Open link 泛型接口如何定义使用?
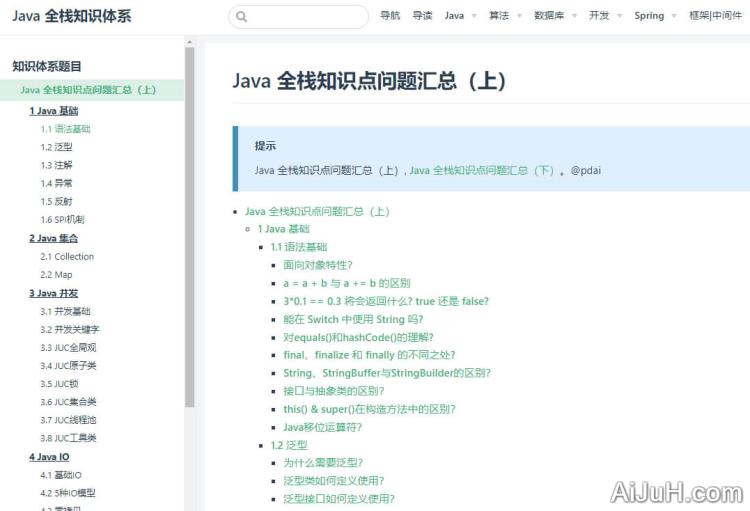 point(339,499)
